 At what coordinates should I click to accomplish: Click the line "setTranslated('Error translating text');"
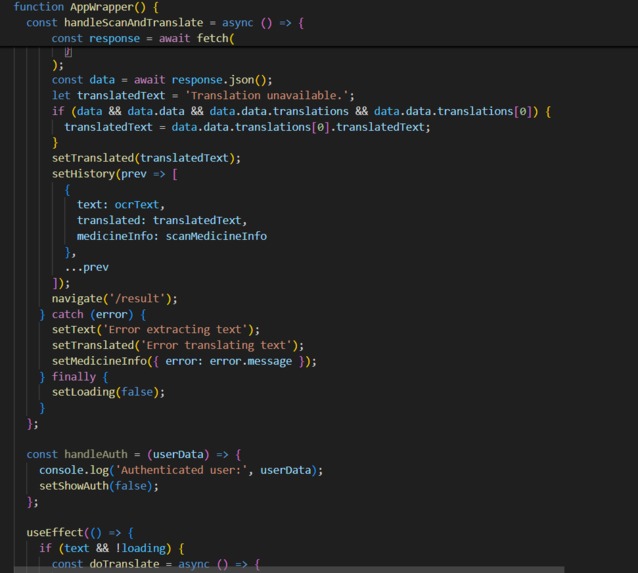coord(178,346)
